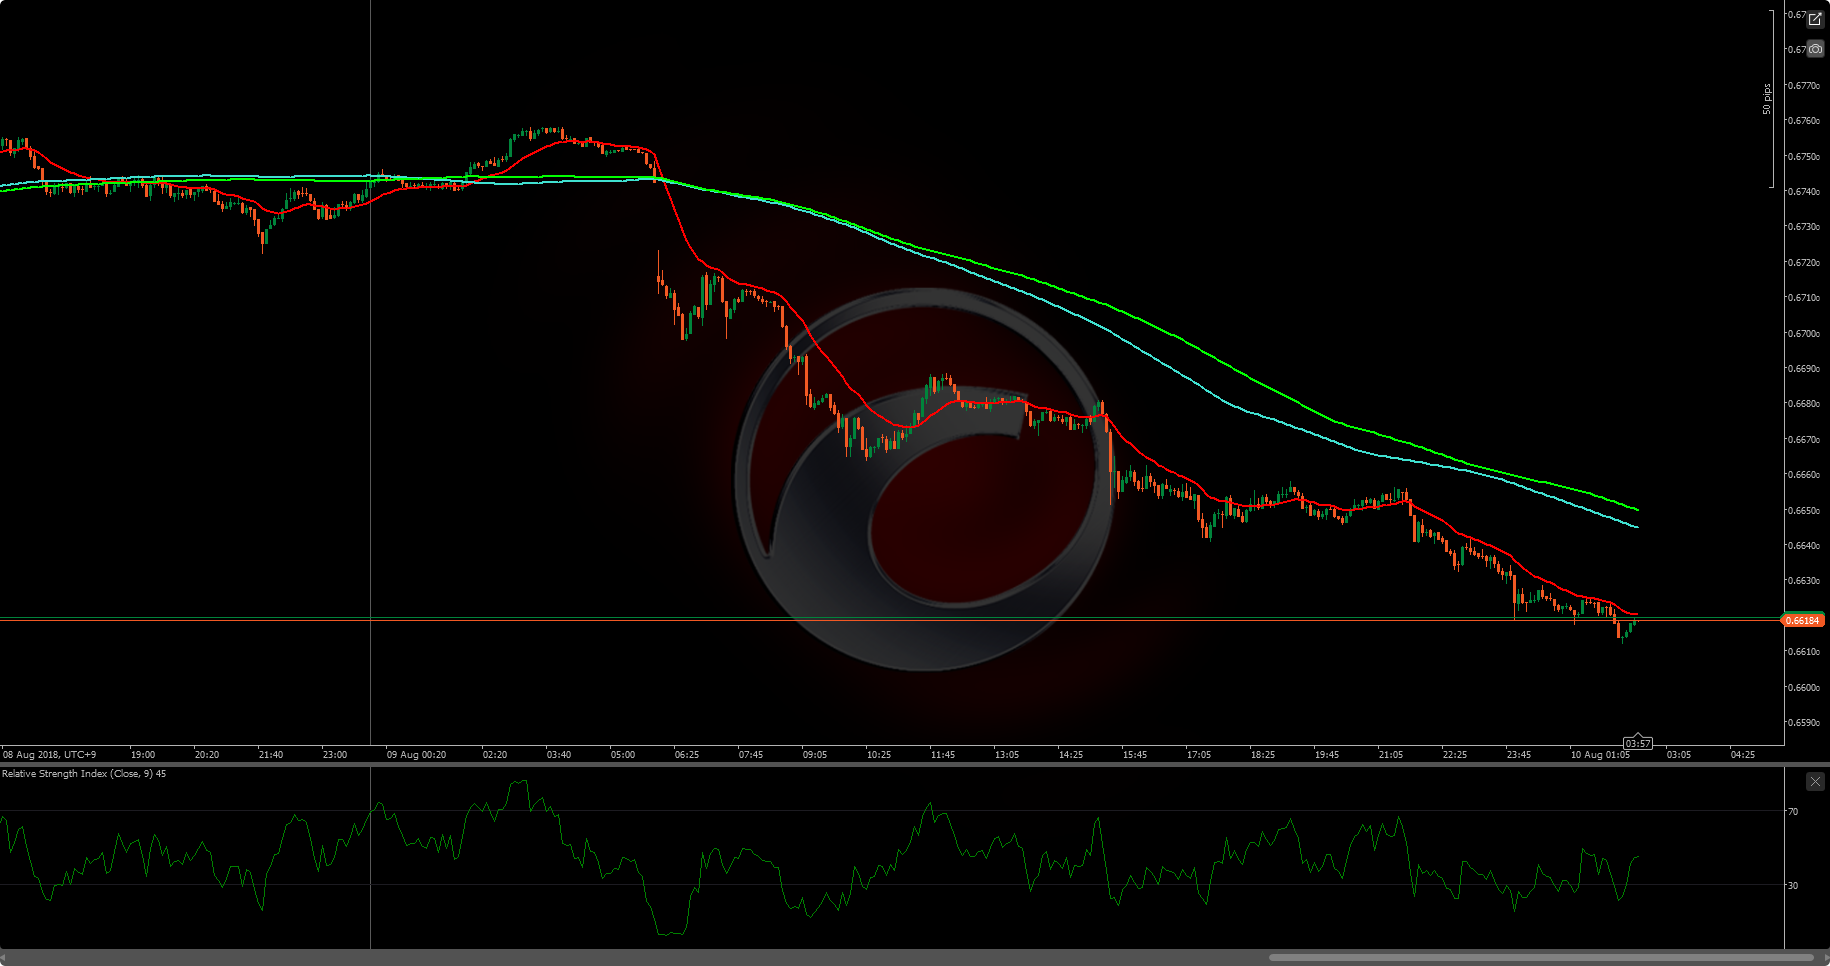Click the left scroll arrow of the chart scrollbar

click(x=4, y=957)
